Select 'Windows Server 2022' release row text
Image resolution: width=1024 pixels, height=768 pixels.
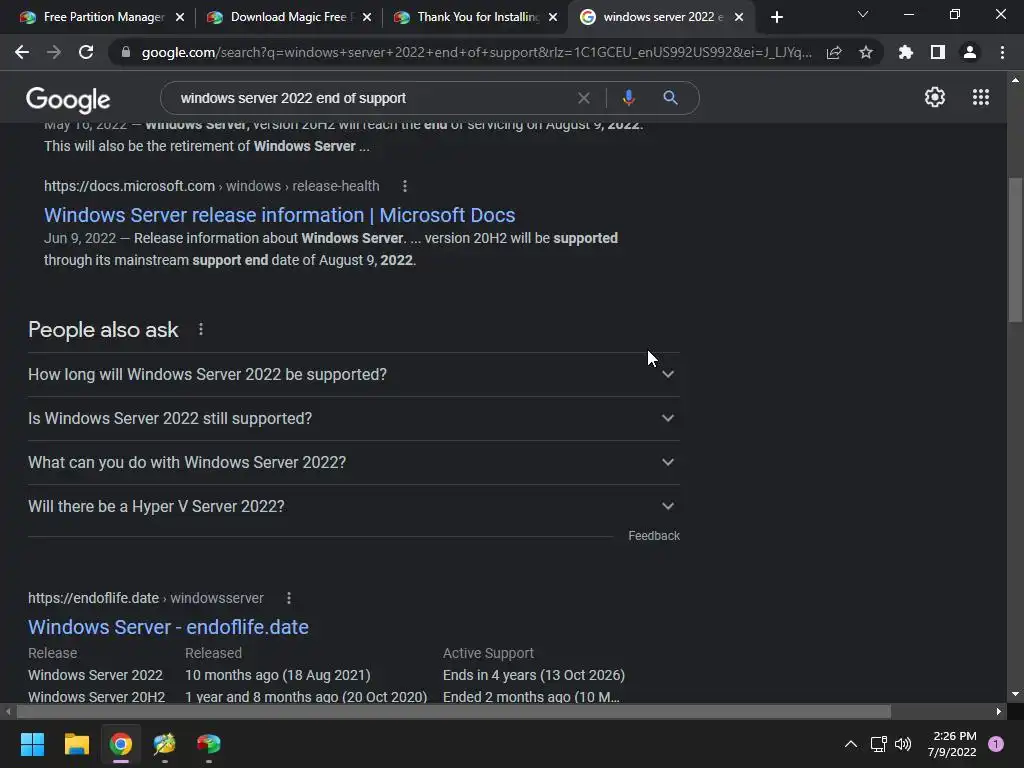click(95, 675)
